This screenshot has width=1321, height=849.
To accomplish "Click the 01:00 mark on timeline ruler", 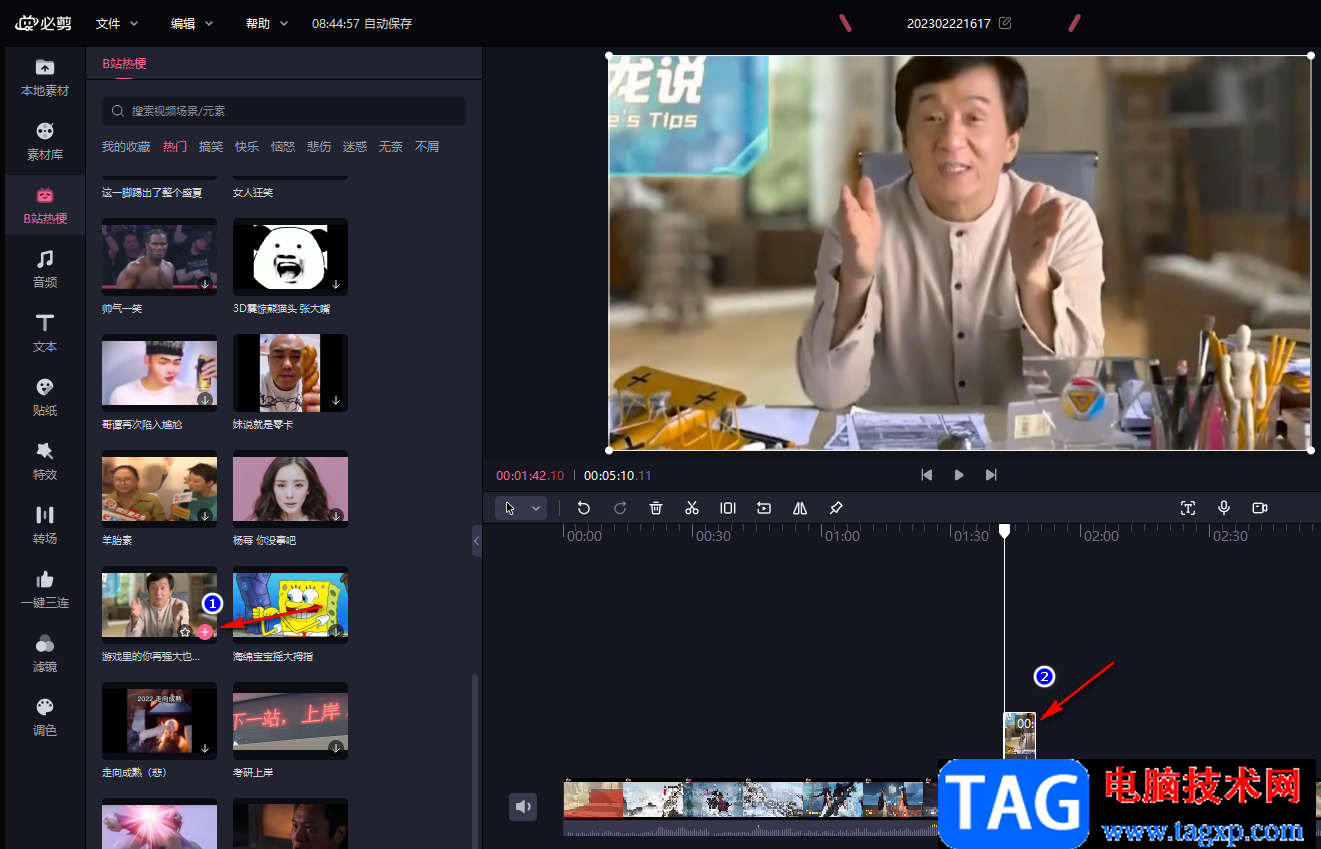I will (842, 536).
